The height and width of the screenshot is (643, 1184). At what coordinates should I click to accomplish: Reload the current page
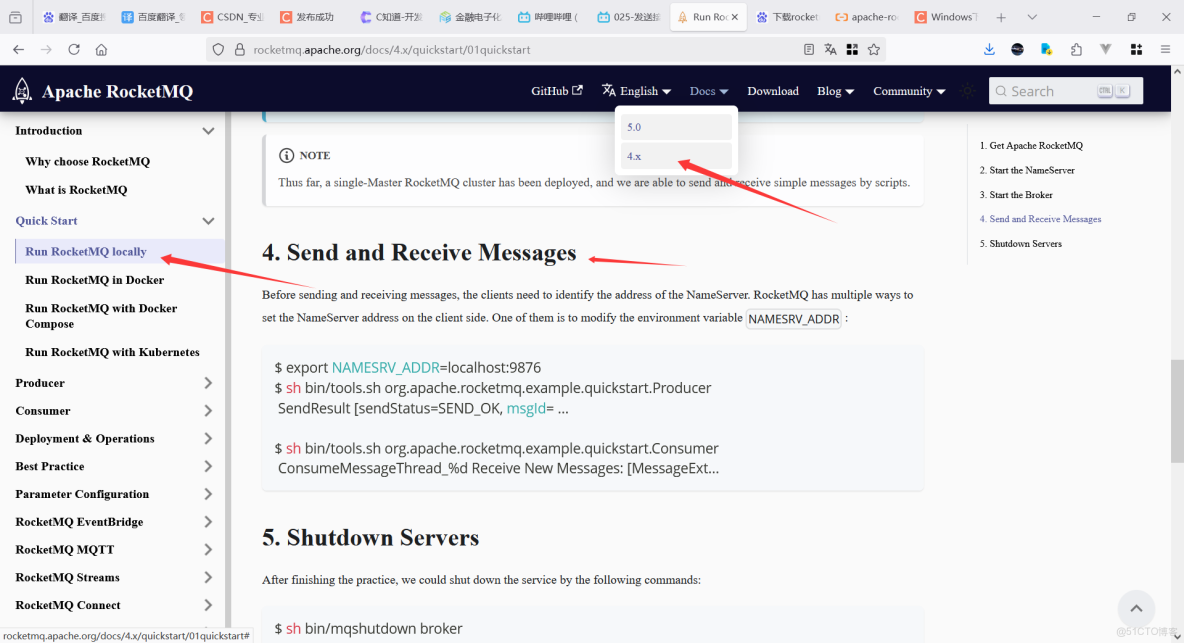click(x=74, y=50)
